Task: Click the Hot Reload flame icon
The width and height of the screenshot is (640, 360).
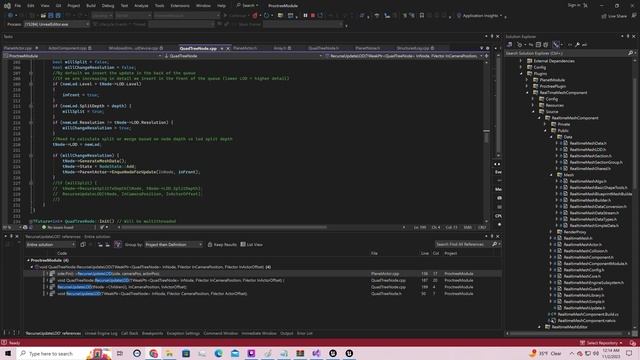Action: click(x=255, y=16)
